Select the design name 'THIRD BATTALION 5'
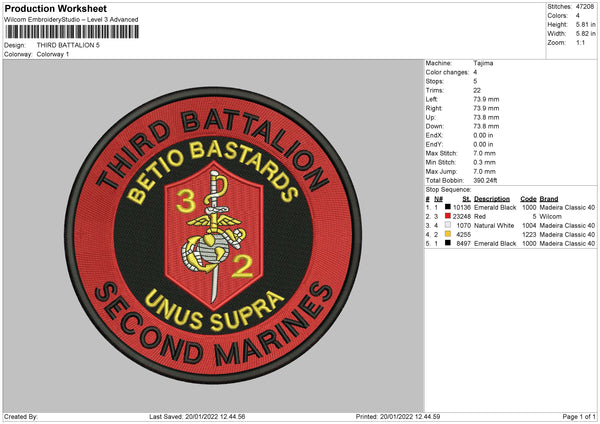Viewport: 600px width, 424px height. (x=68, y=45)
